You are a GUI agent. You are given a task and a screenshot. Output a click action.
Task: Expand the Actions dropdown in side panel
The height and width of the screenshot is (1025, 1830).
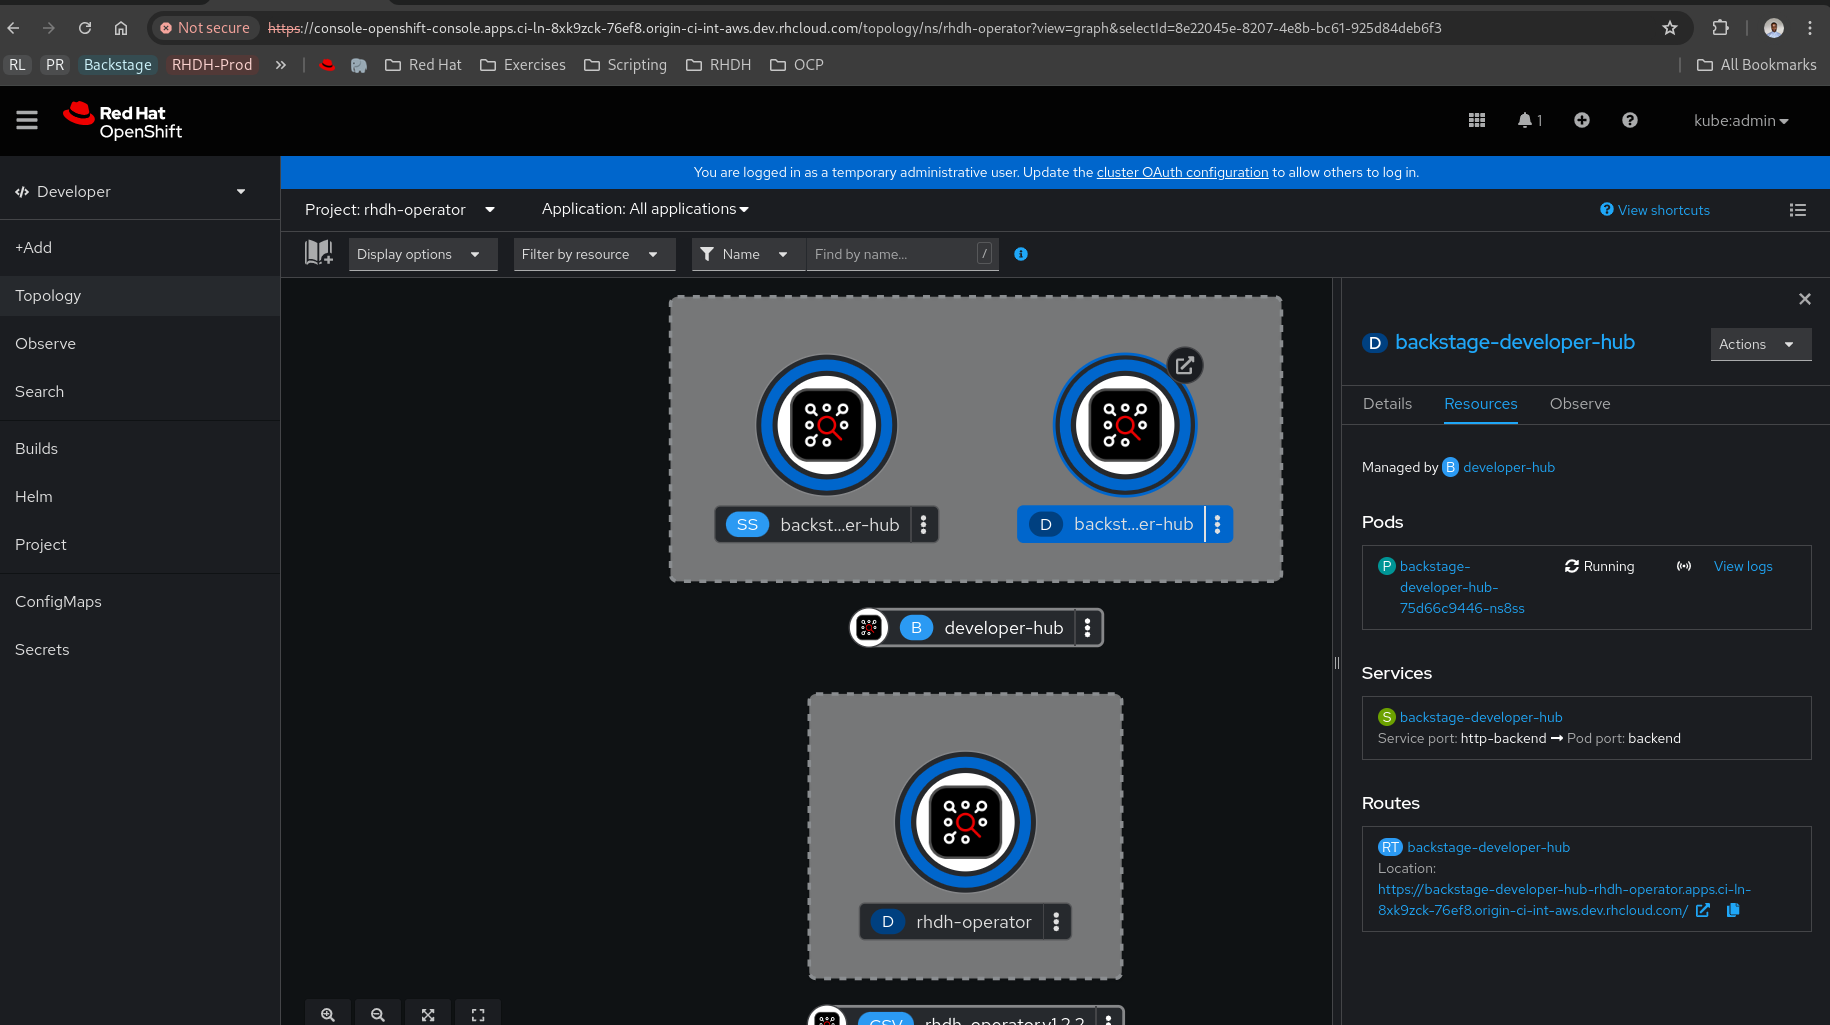(x=1759, y=344)
